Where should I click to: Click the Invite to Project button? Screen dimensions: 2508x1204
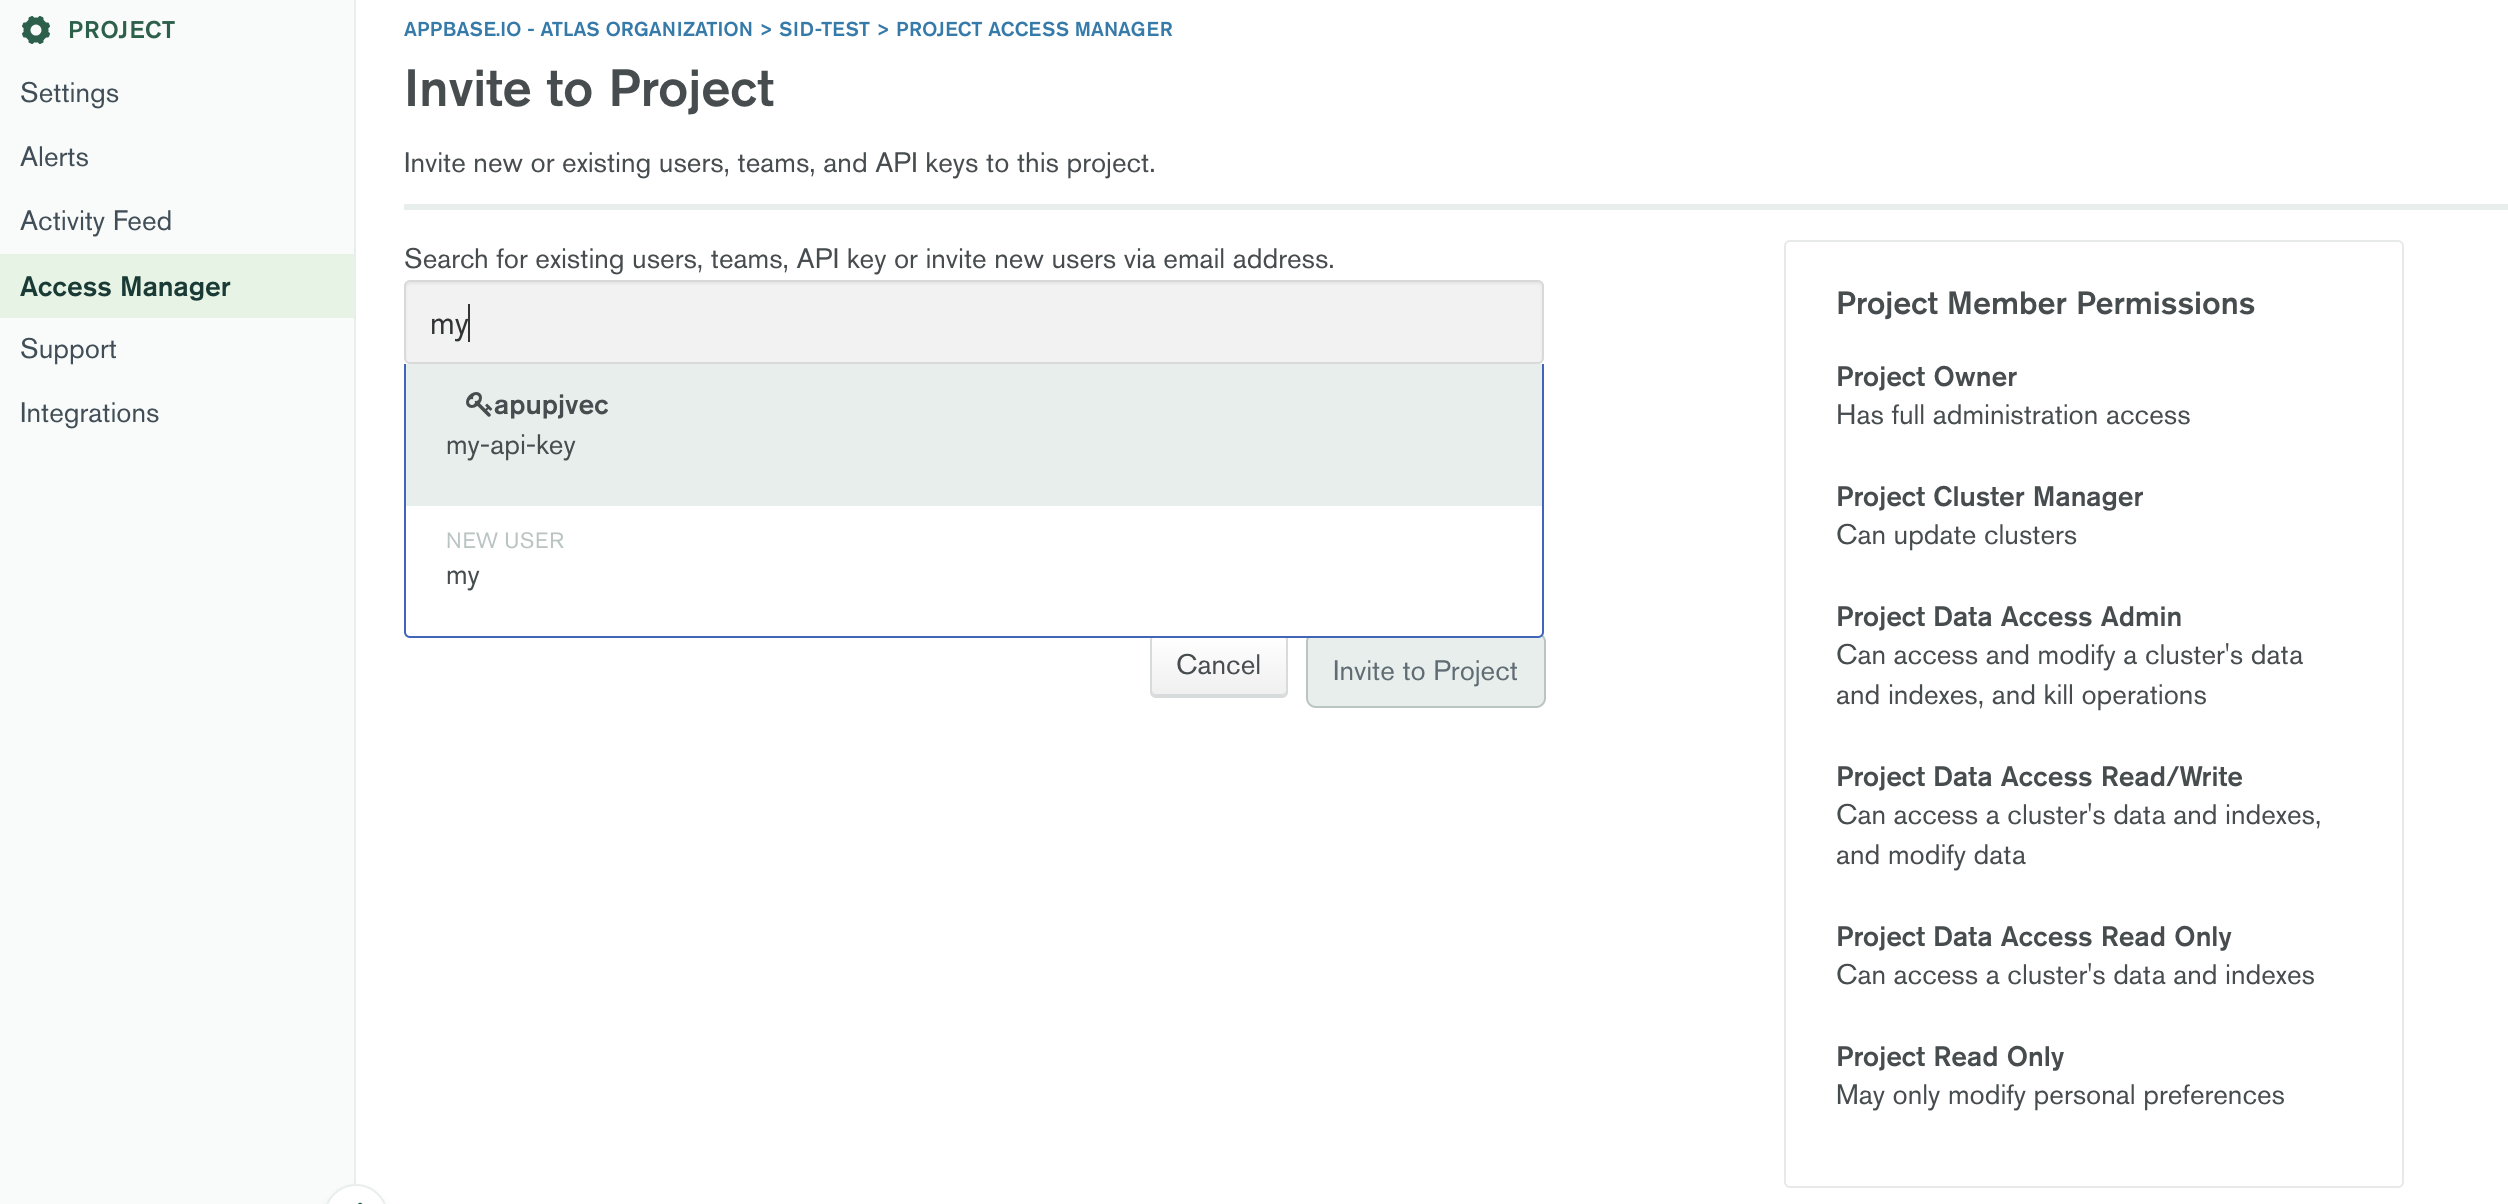1424,671
